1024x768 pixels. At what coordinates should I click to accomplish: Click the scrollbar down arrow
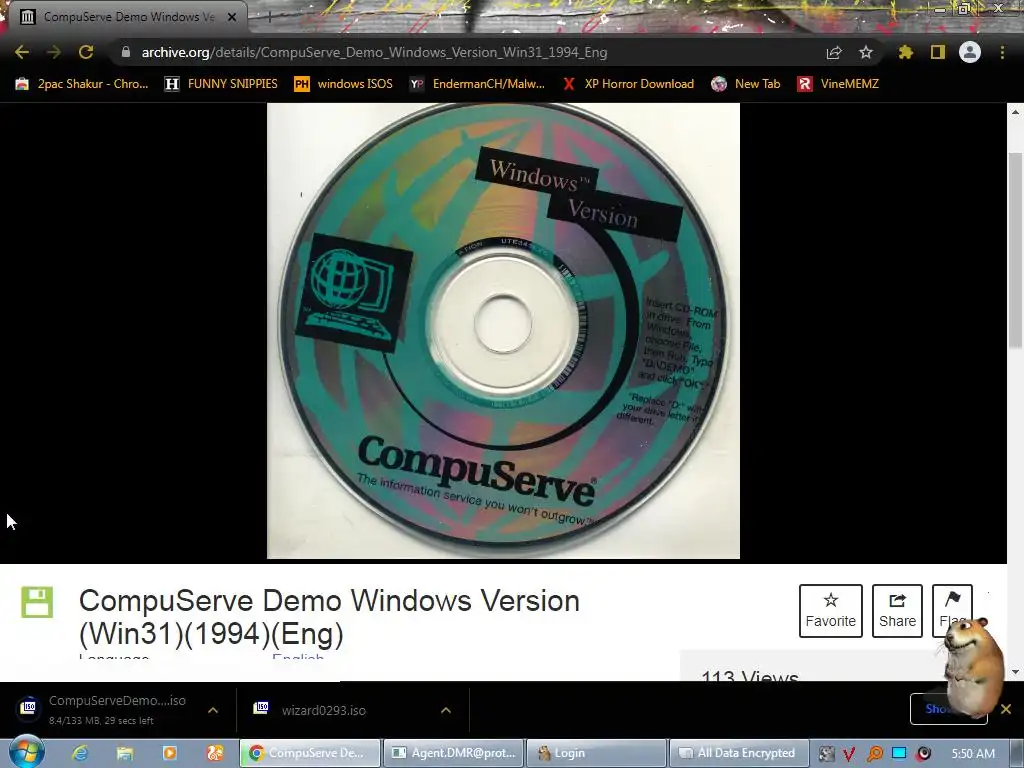[x=1015, y=672]
